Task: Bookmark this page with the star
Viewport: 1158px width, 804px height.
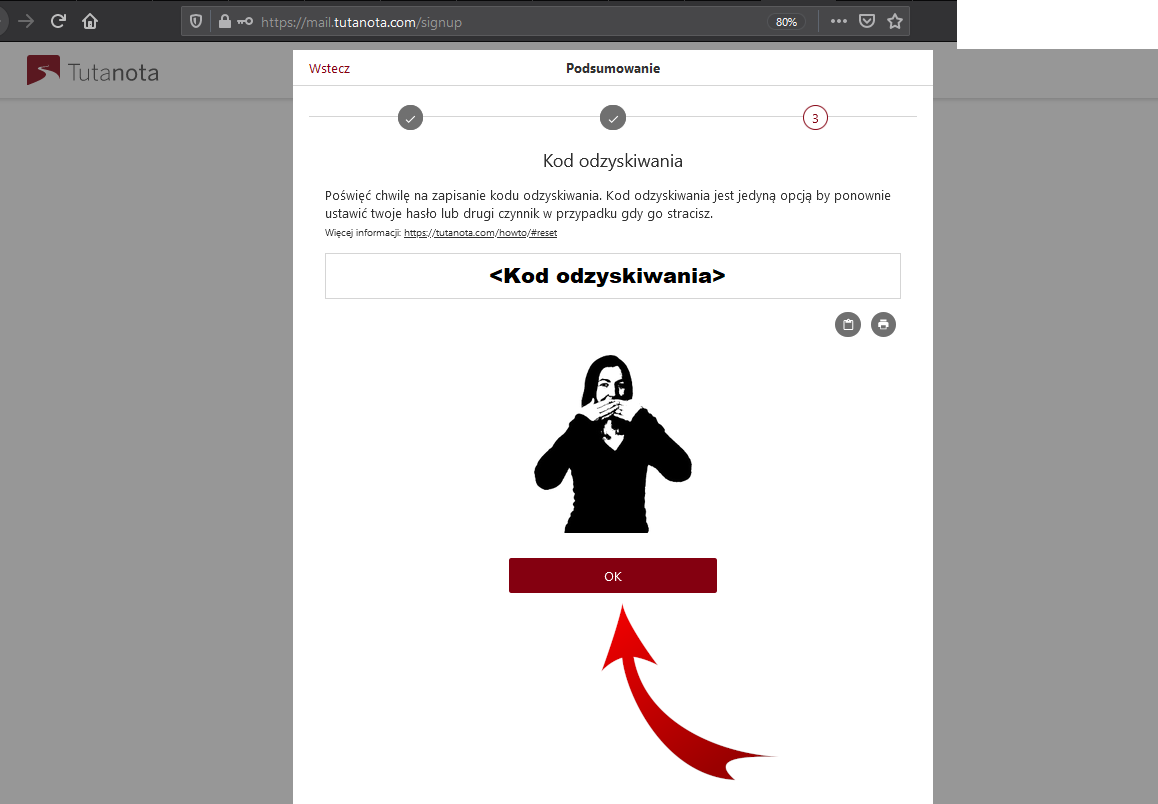Action: tap(895, 21)
